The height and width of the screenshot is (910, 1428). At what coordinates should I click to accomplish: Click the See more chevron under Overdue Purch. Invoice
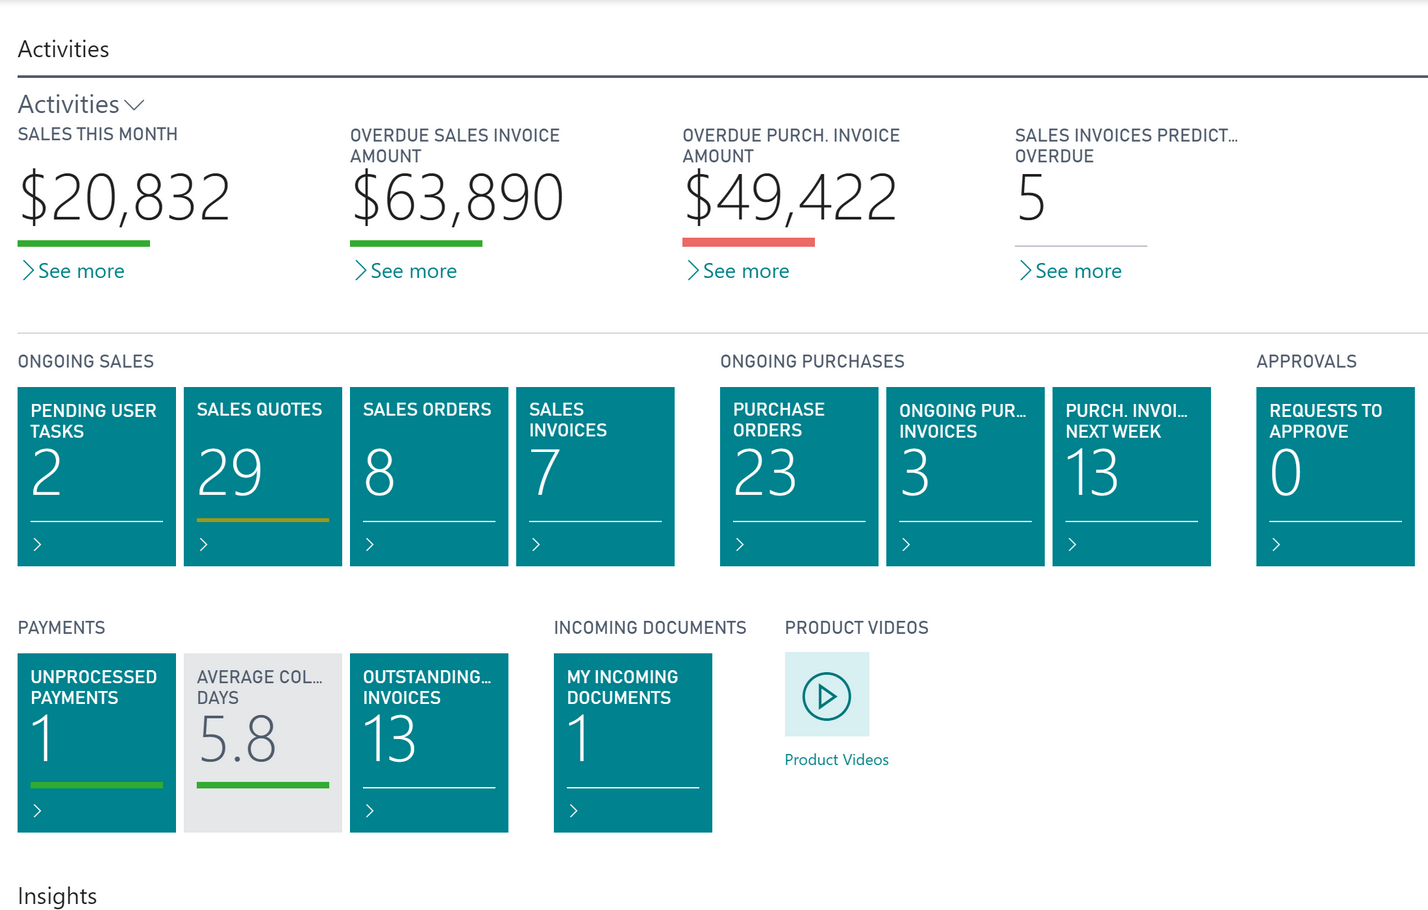[693, 271]
